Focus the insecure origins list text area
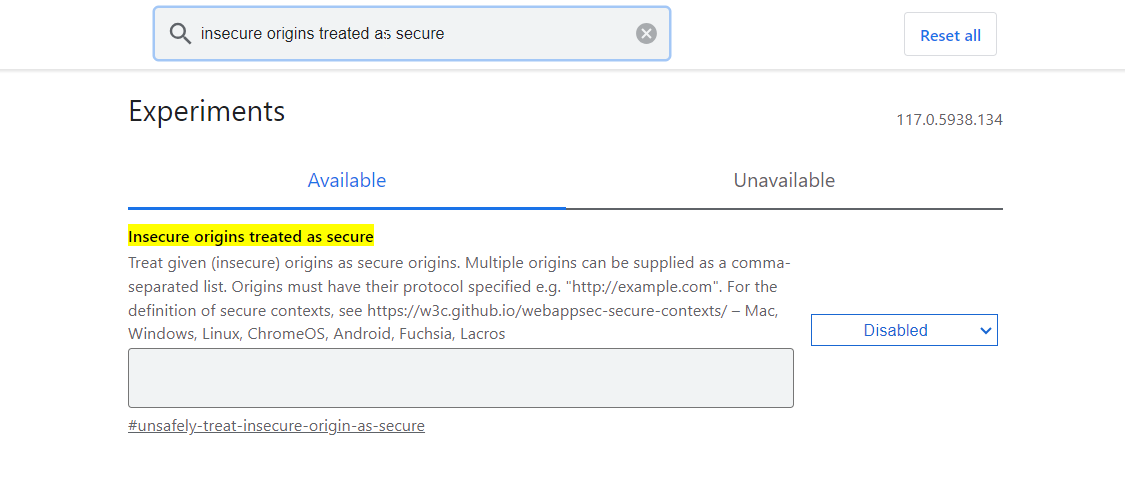Screen dimensions: 1125x477 (x=460, y=378)
